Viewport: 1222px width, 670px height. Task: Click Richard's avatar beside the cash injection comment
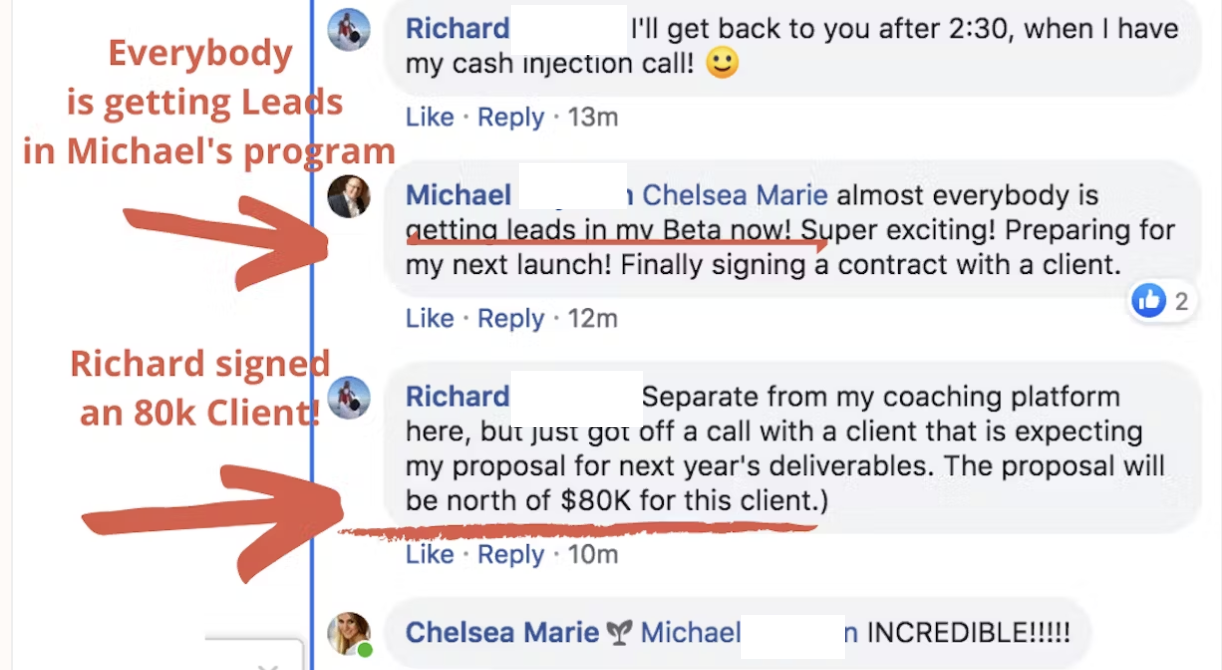[349, 30]
